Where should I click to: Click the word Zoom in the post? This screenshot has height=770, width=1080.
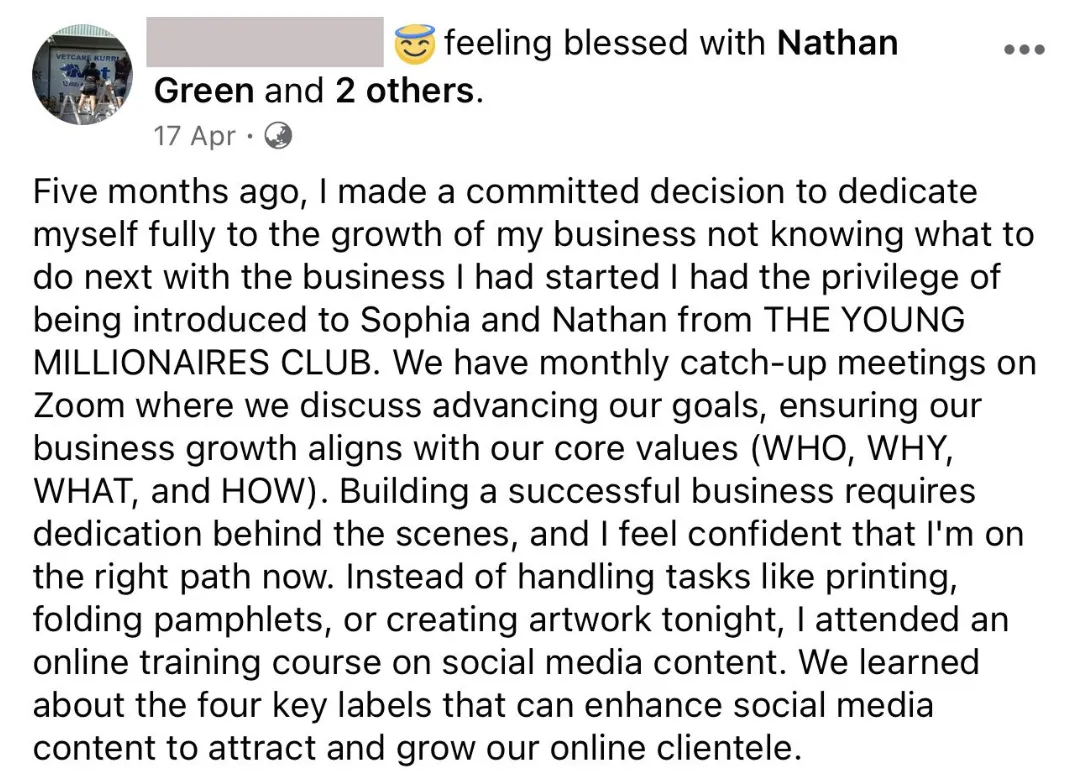coord(79,406)
